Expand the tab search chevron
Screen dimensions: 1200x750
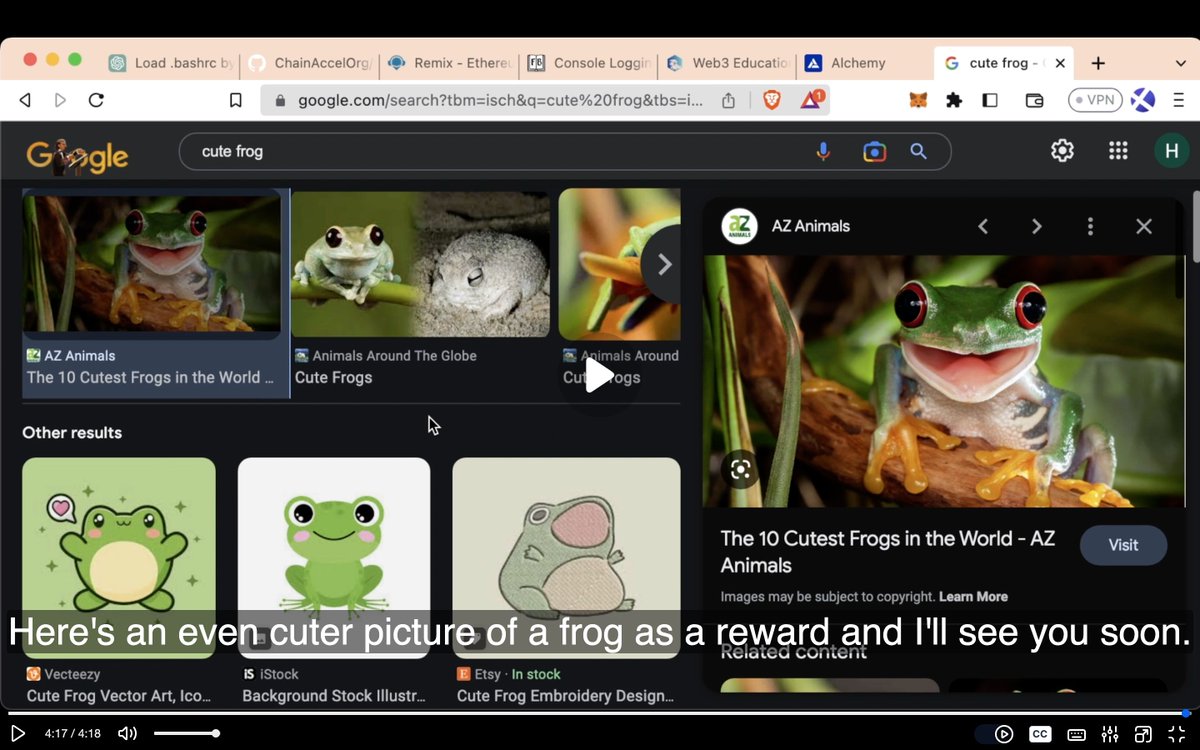1180,63
